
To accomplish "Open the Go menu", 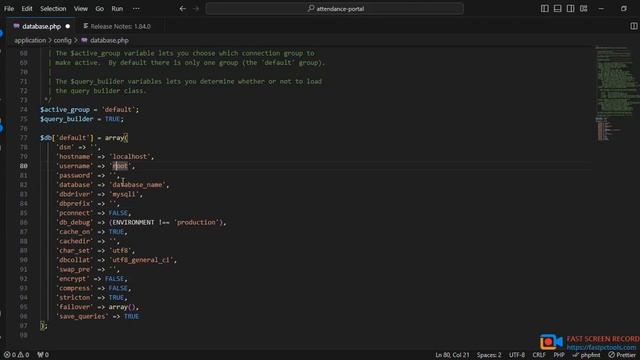I will coord(100,9).
